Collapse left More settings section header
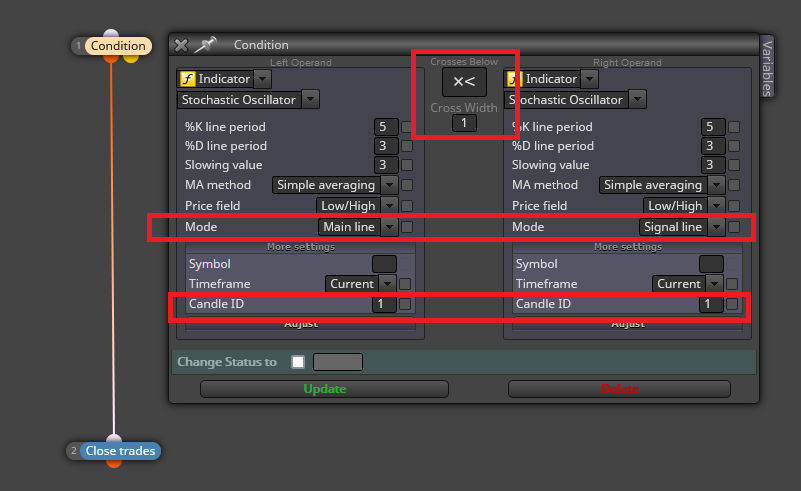801x491 pixels. (x=300, y=247)
